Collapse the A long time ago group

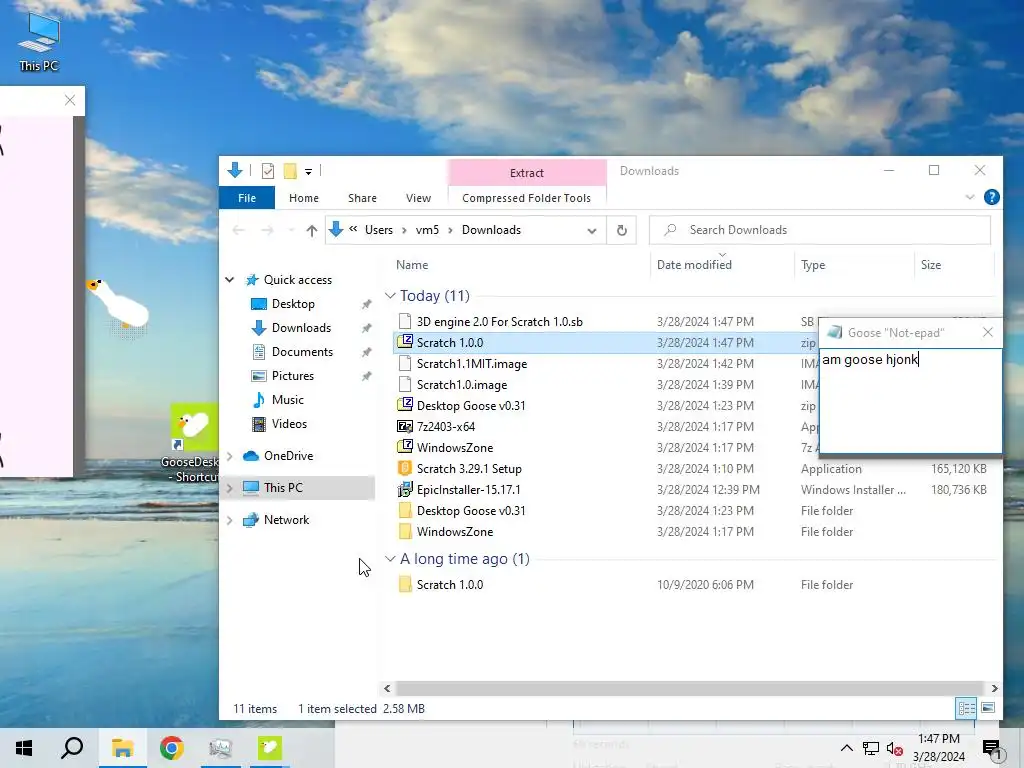coord(390,559)
